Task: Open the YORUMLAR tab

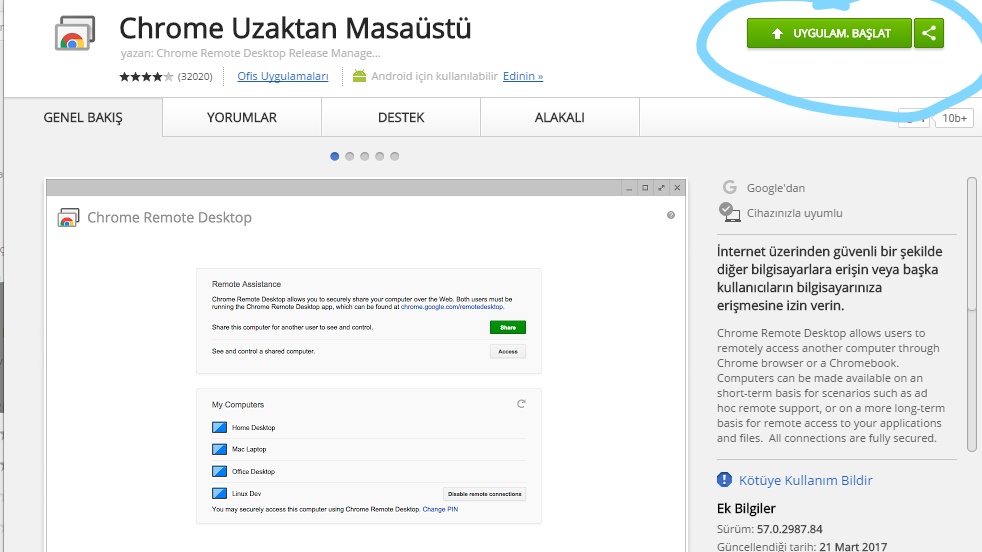Action: click(242, 117)
